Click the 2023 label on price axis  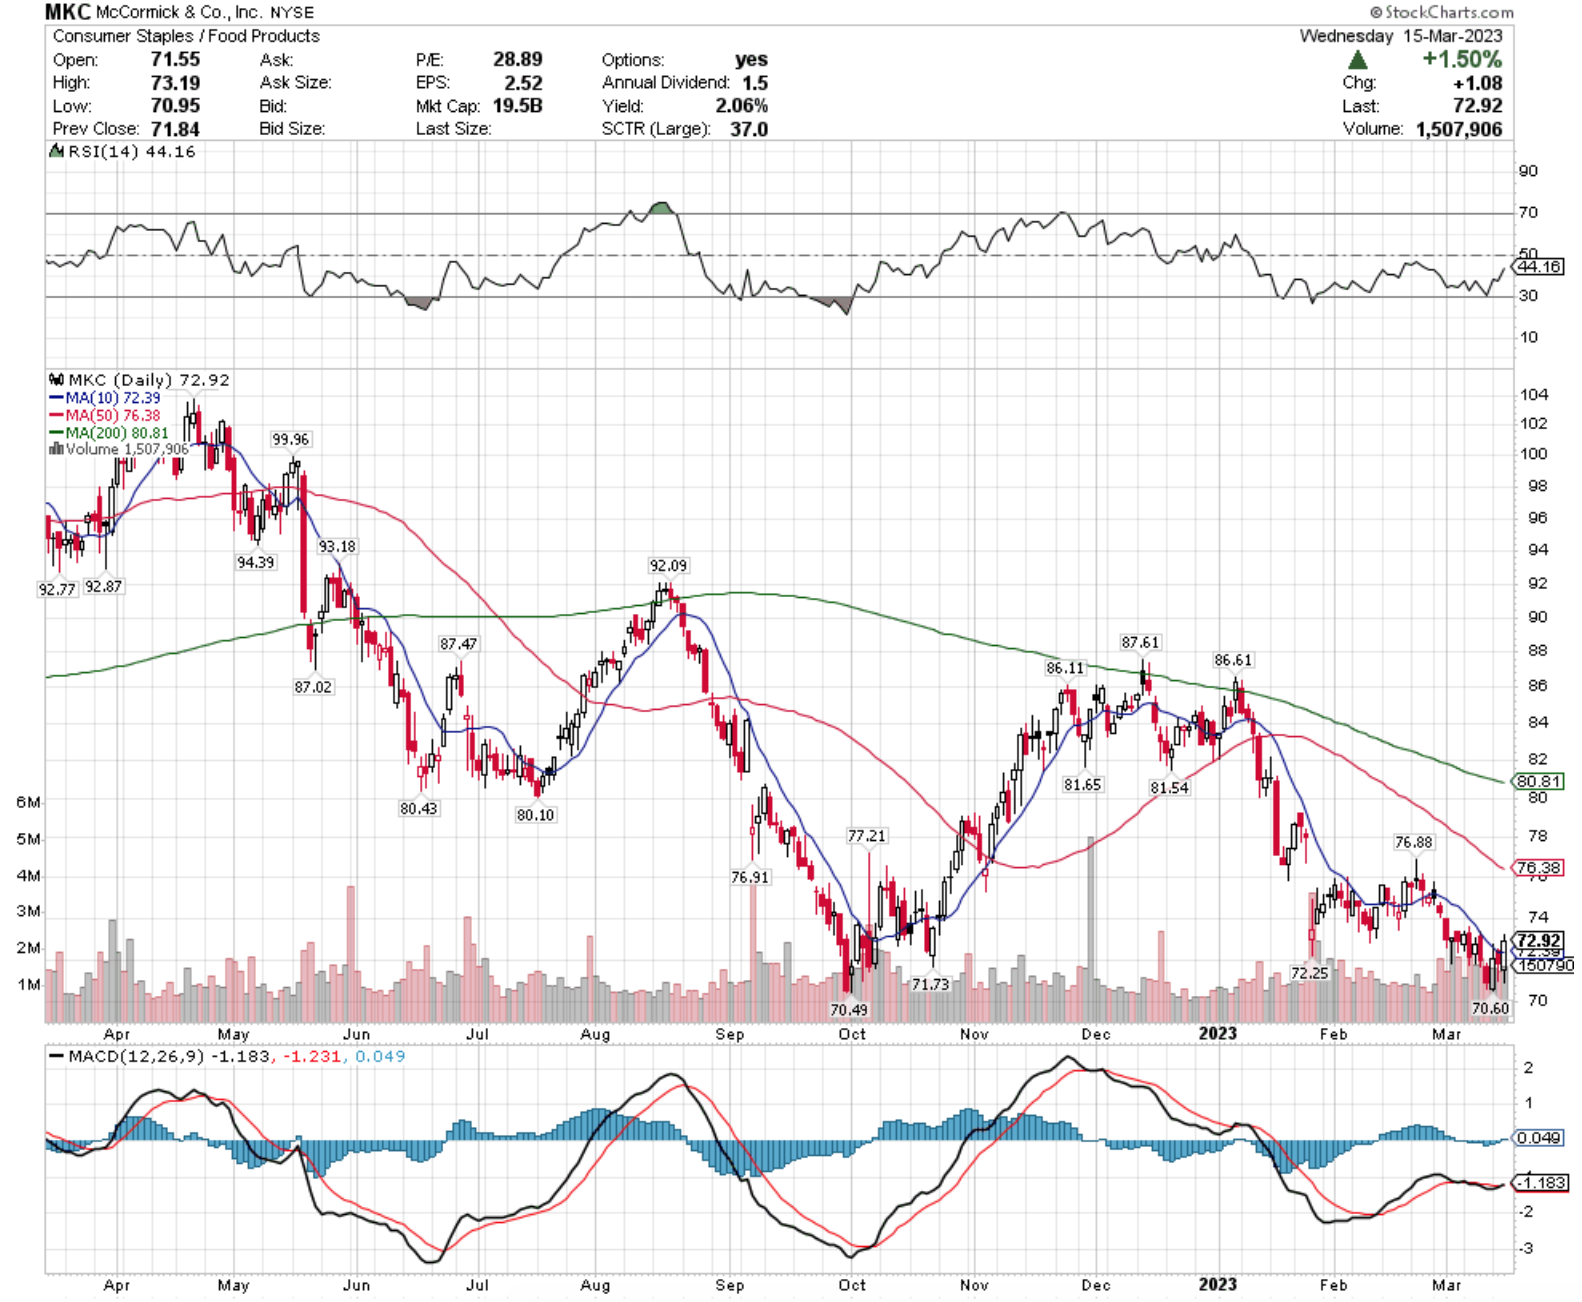point(1218,1034)
